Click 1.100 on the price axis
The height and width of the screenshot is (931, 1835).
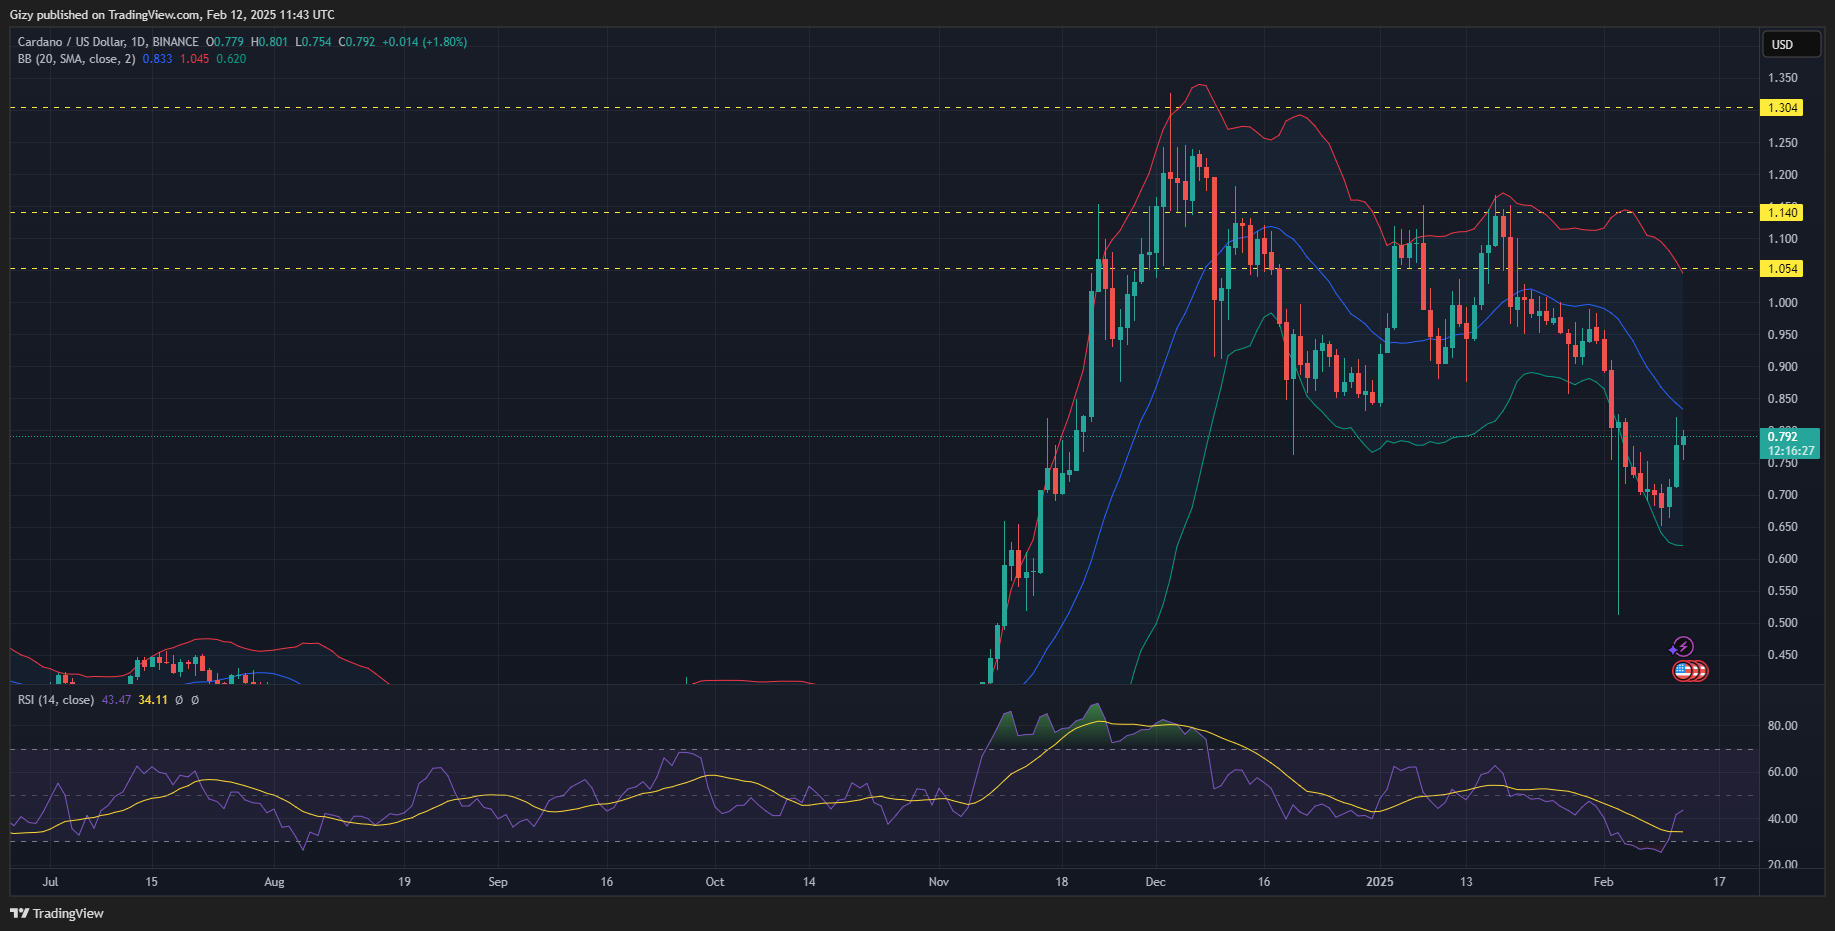(1782, 239)
